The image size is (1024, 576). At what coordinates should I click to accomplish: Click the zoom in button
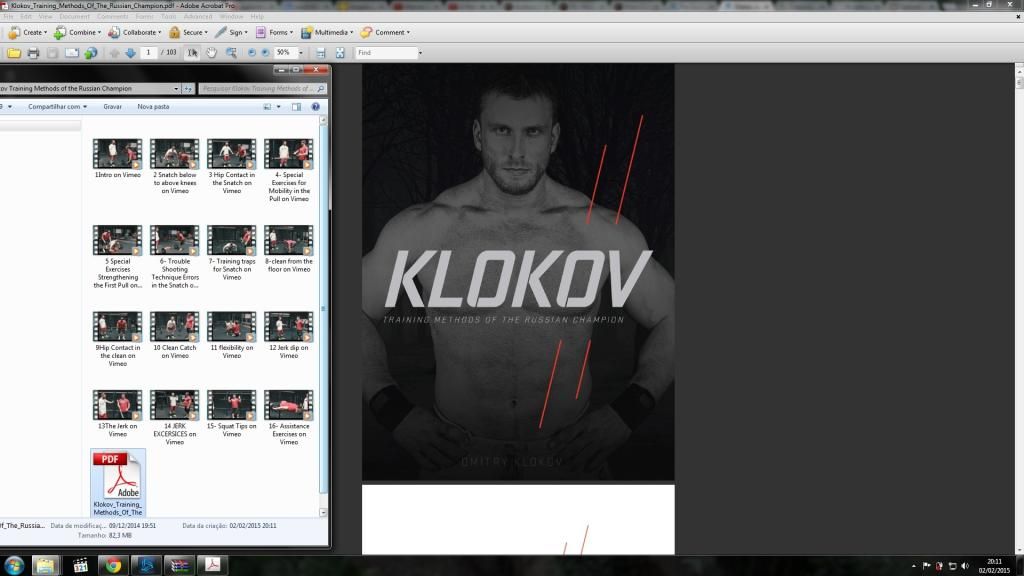(x=265, y=53)
